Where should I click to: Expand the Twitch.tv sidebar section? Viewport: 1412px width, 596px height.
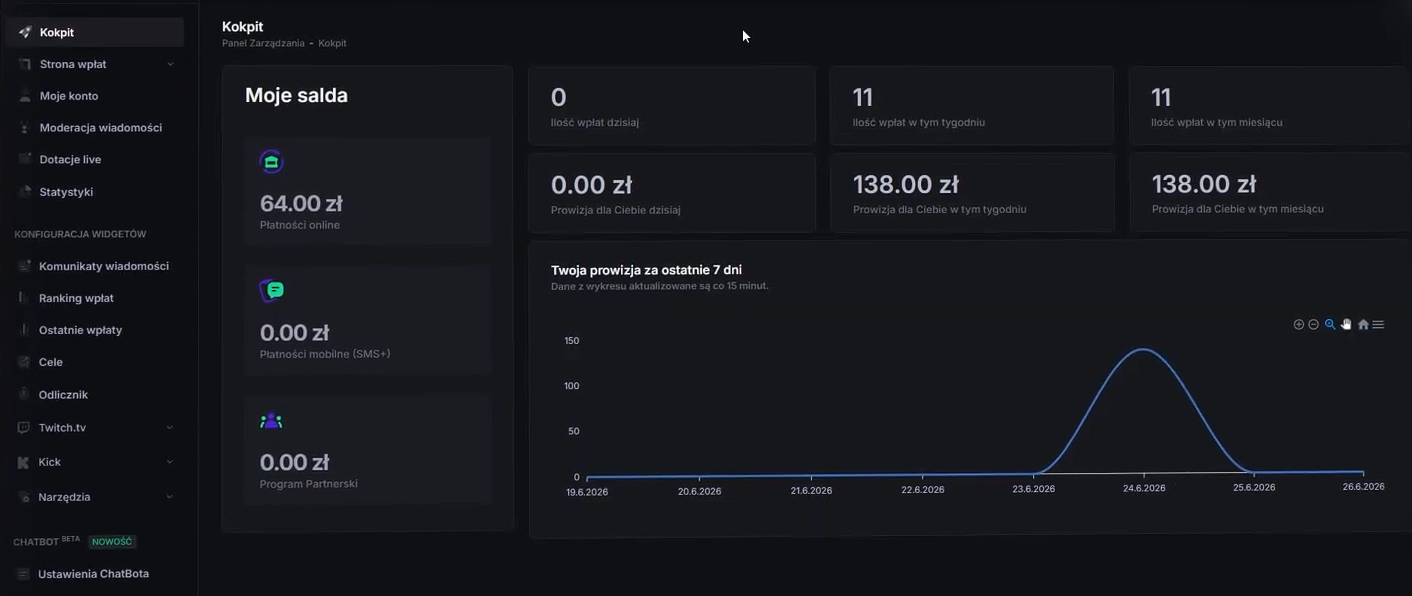pos(169,428)
